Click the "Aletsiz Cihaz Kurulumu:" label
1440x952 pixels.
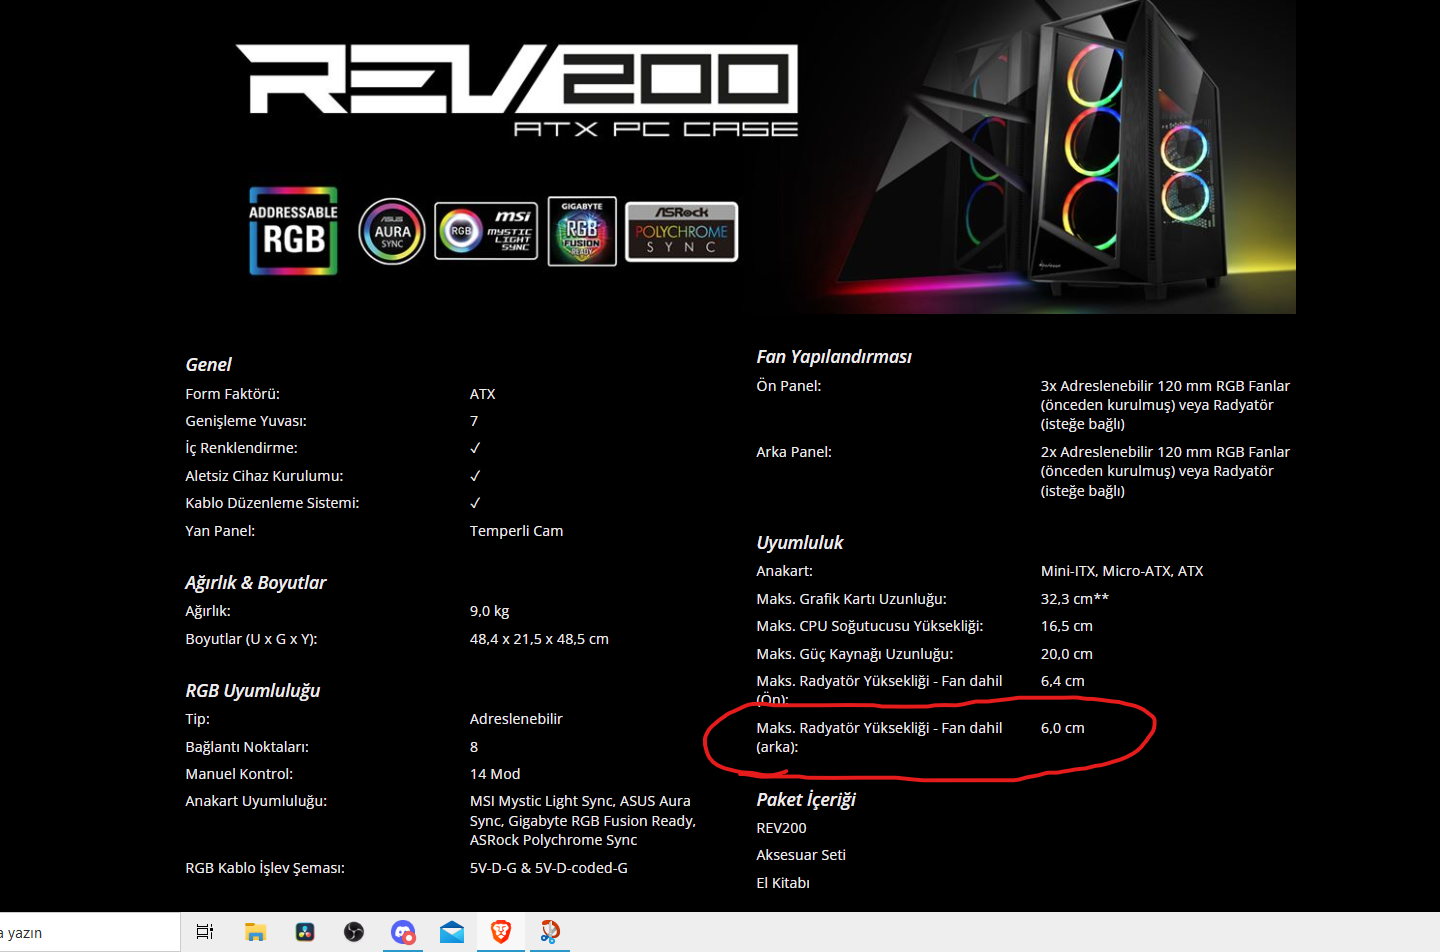tap(264, 476)
